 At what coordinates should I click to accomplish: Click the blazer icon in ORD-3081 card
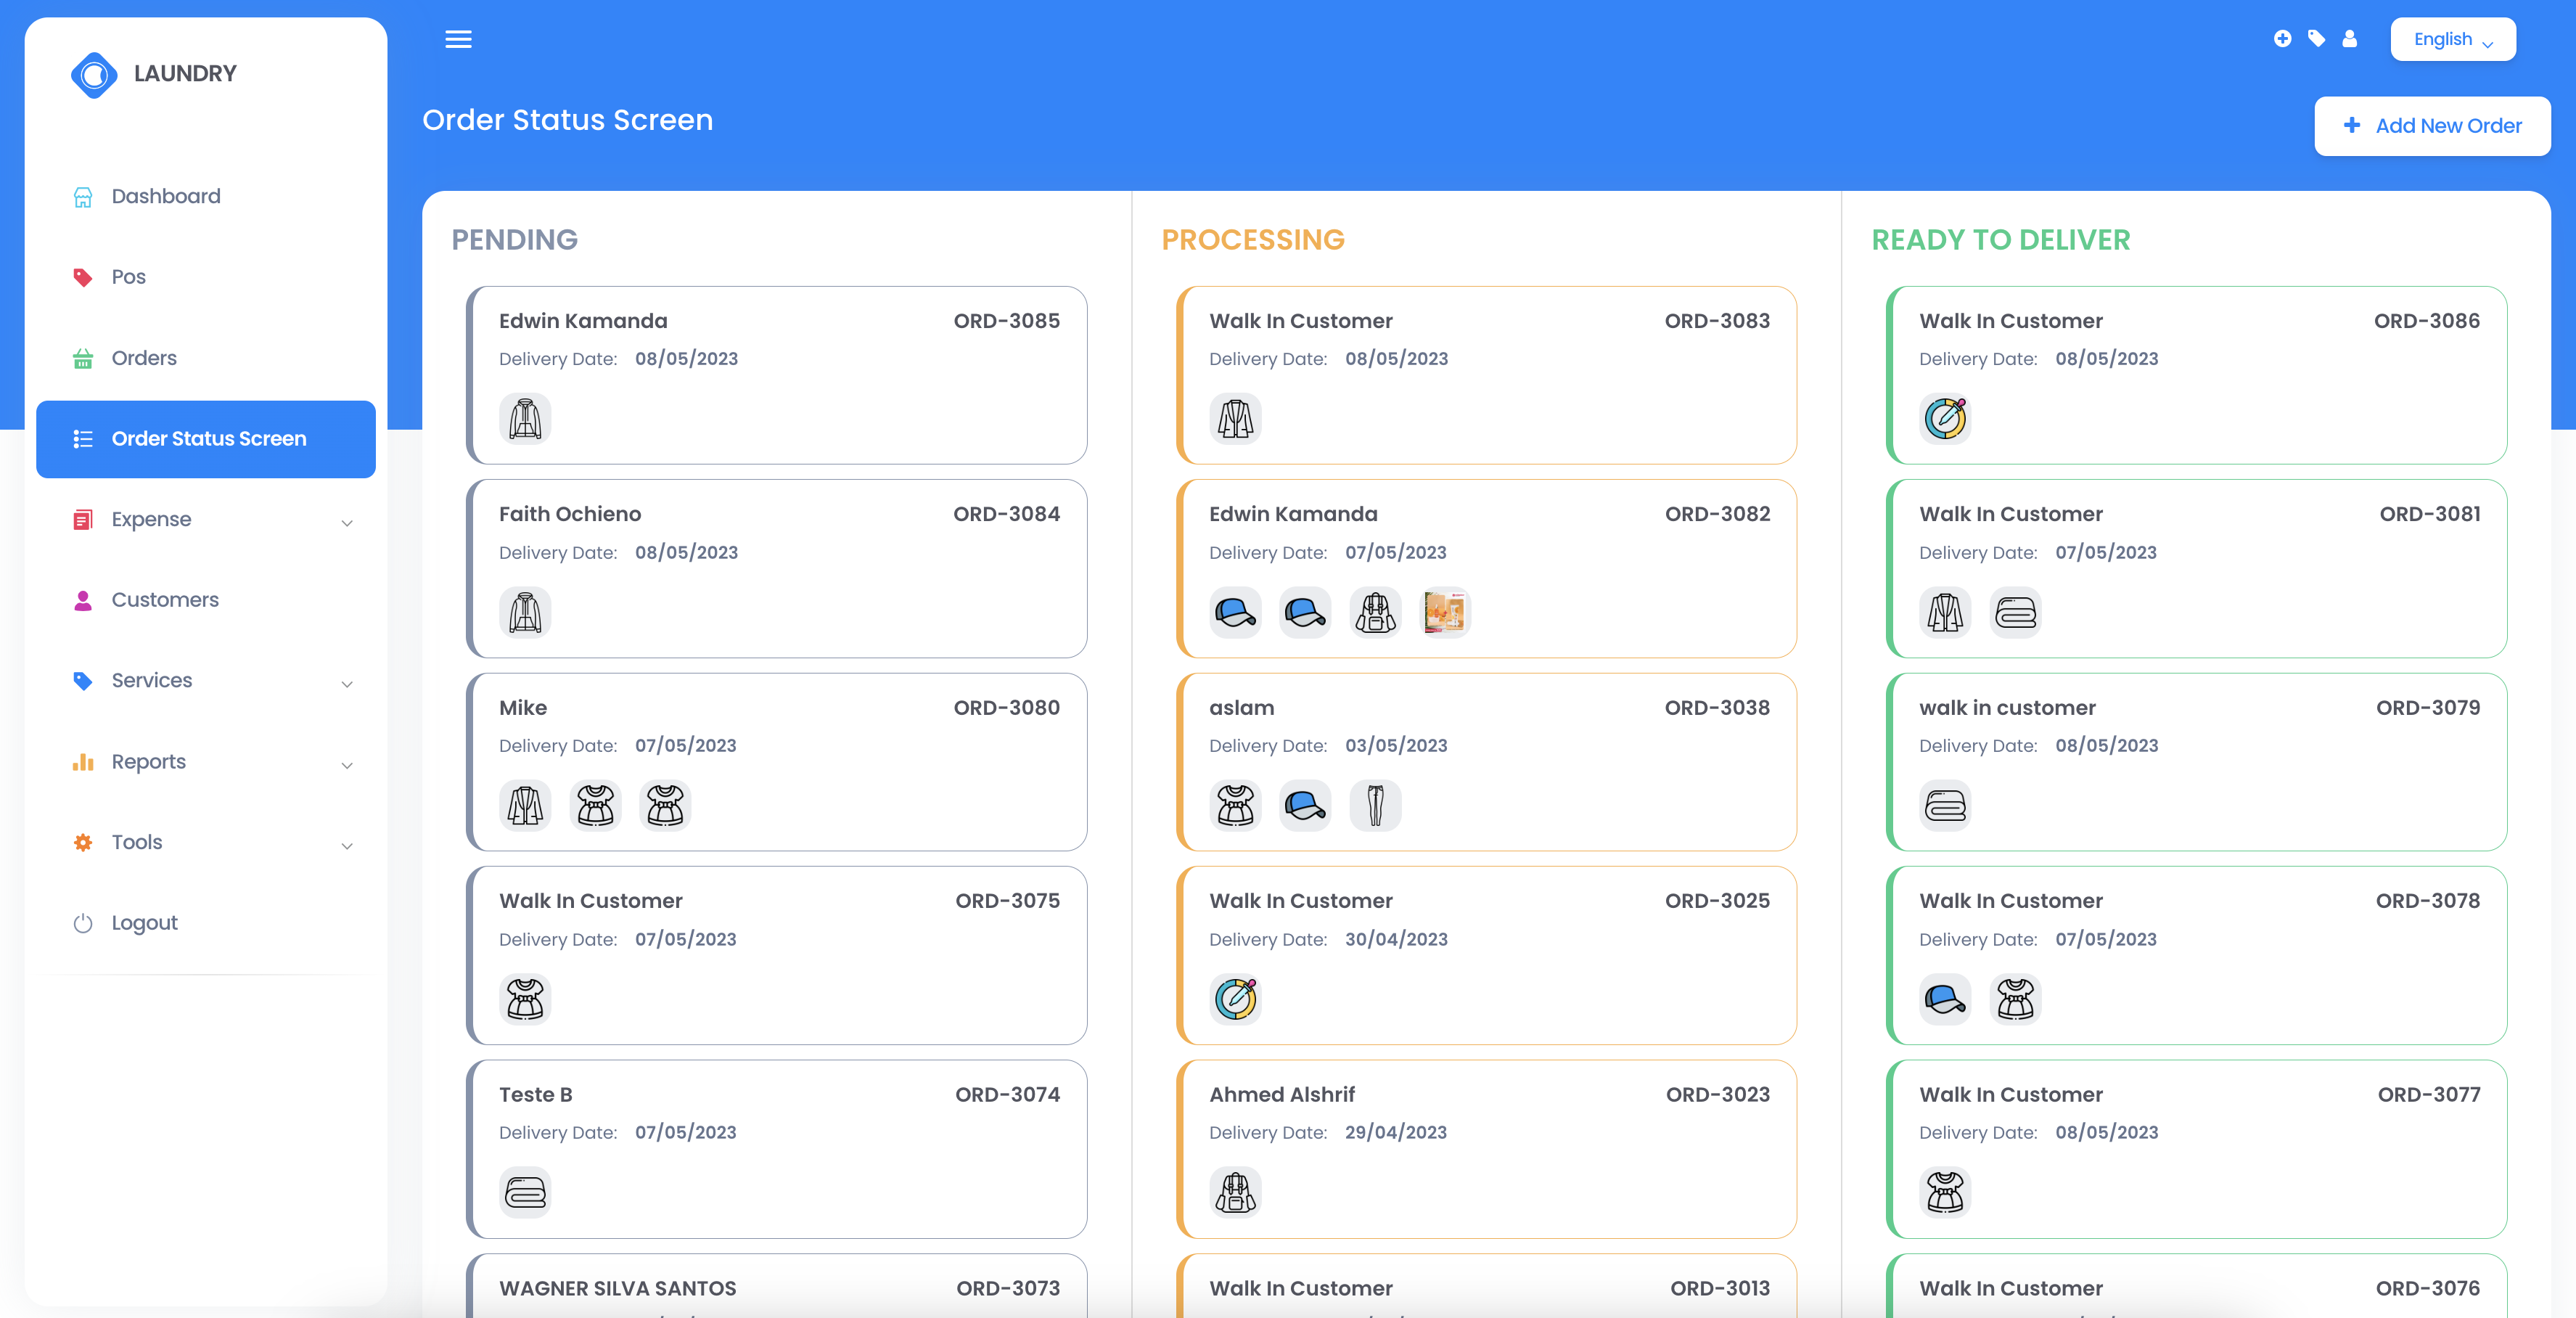click(x=1945, y=612)
